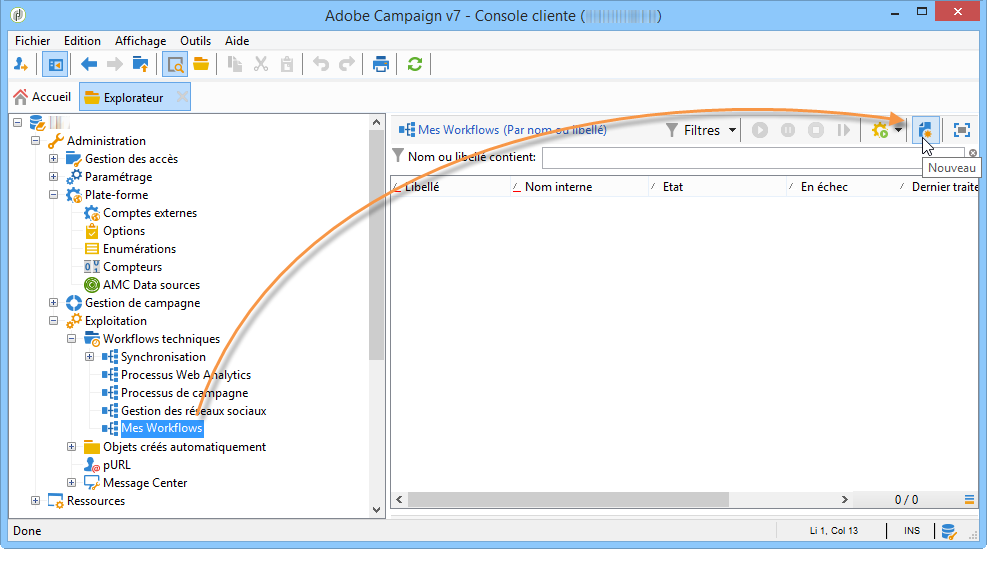Expand the Gestion de campagne node

[53, 303]
